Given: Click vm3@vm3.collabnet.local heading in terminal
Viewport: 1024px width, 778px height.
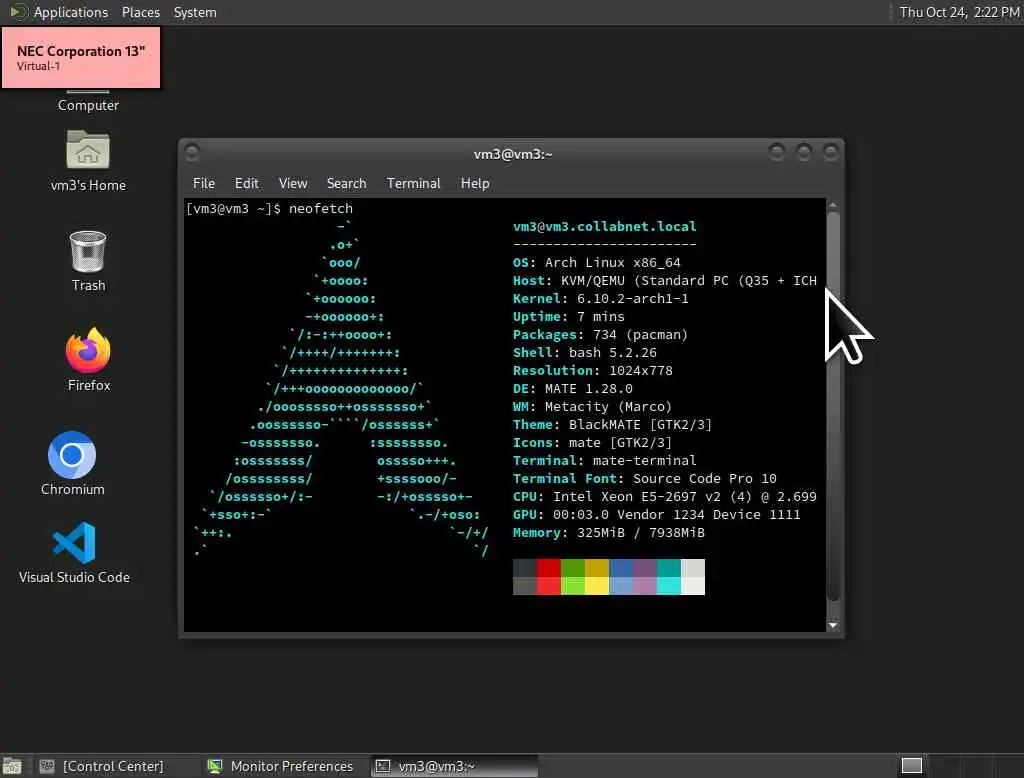Looking at the screenshot, I should 605,227.
